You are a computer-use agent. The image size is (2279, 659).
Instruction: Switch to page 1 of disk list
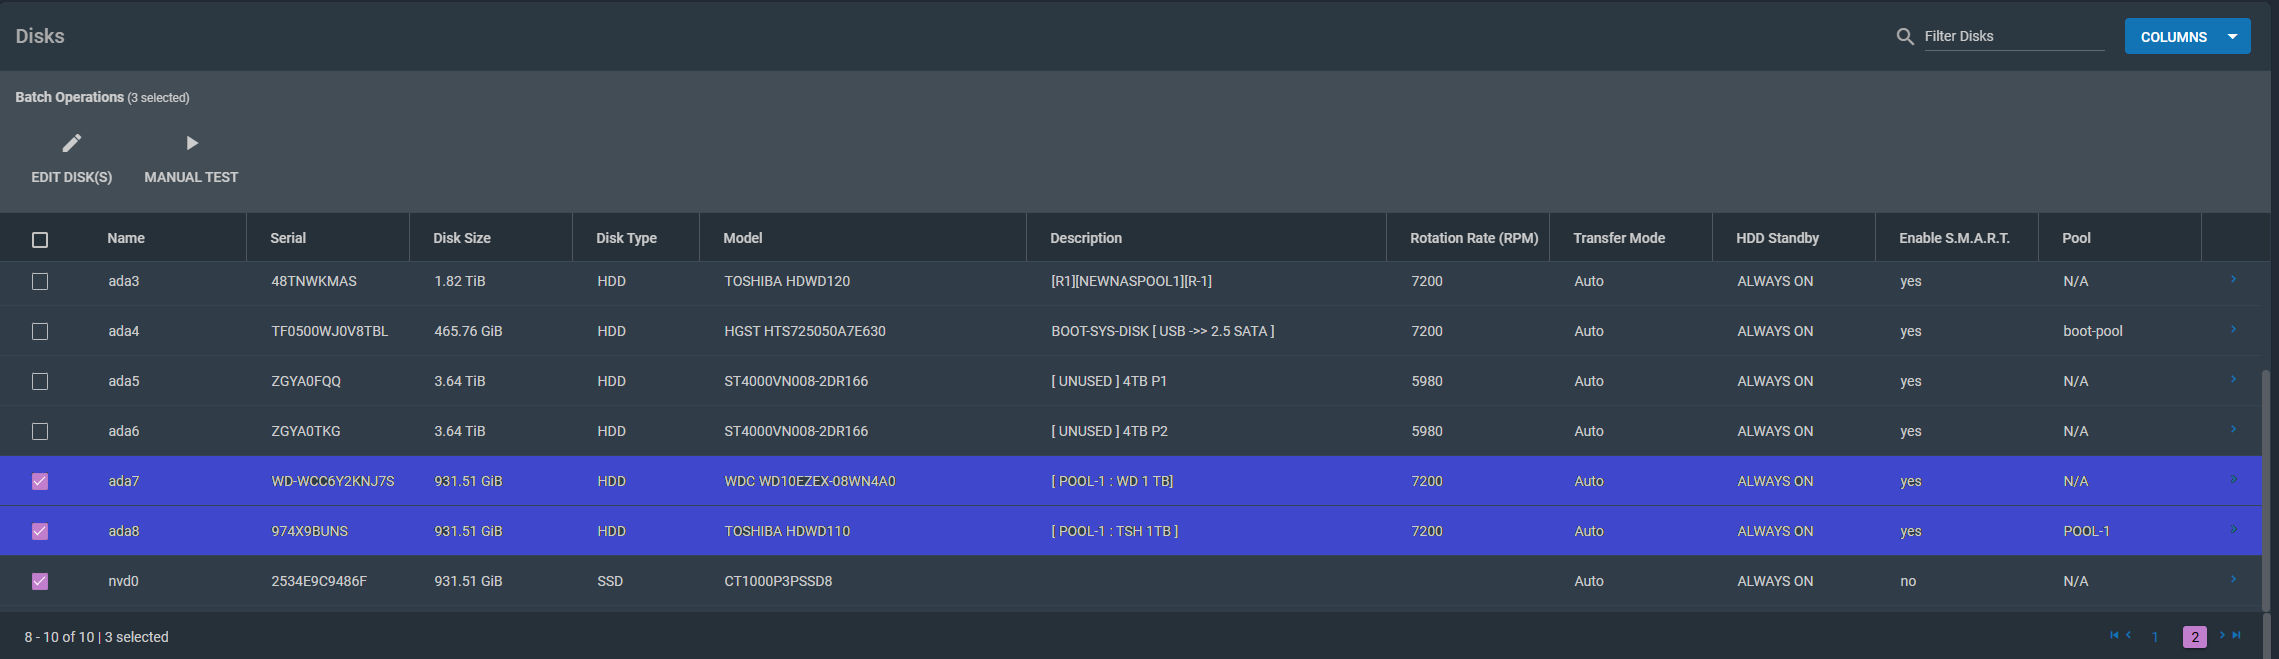click(2155, 637)
